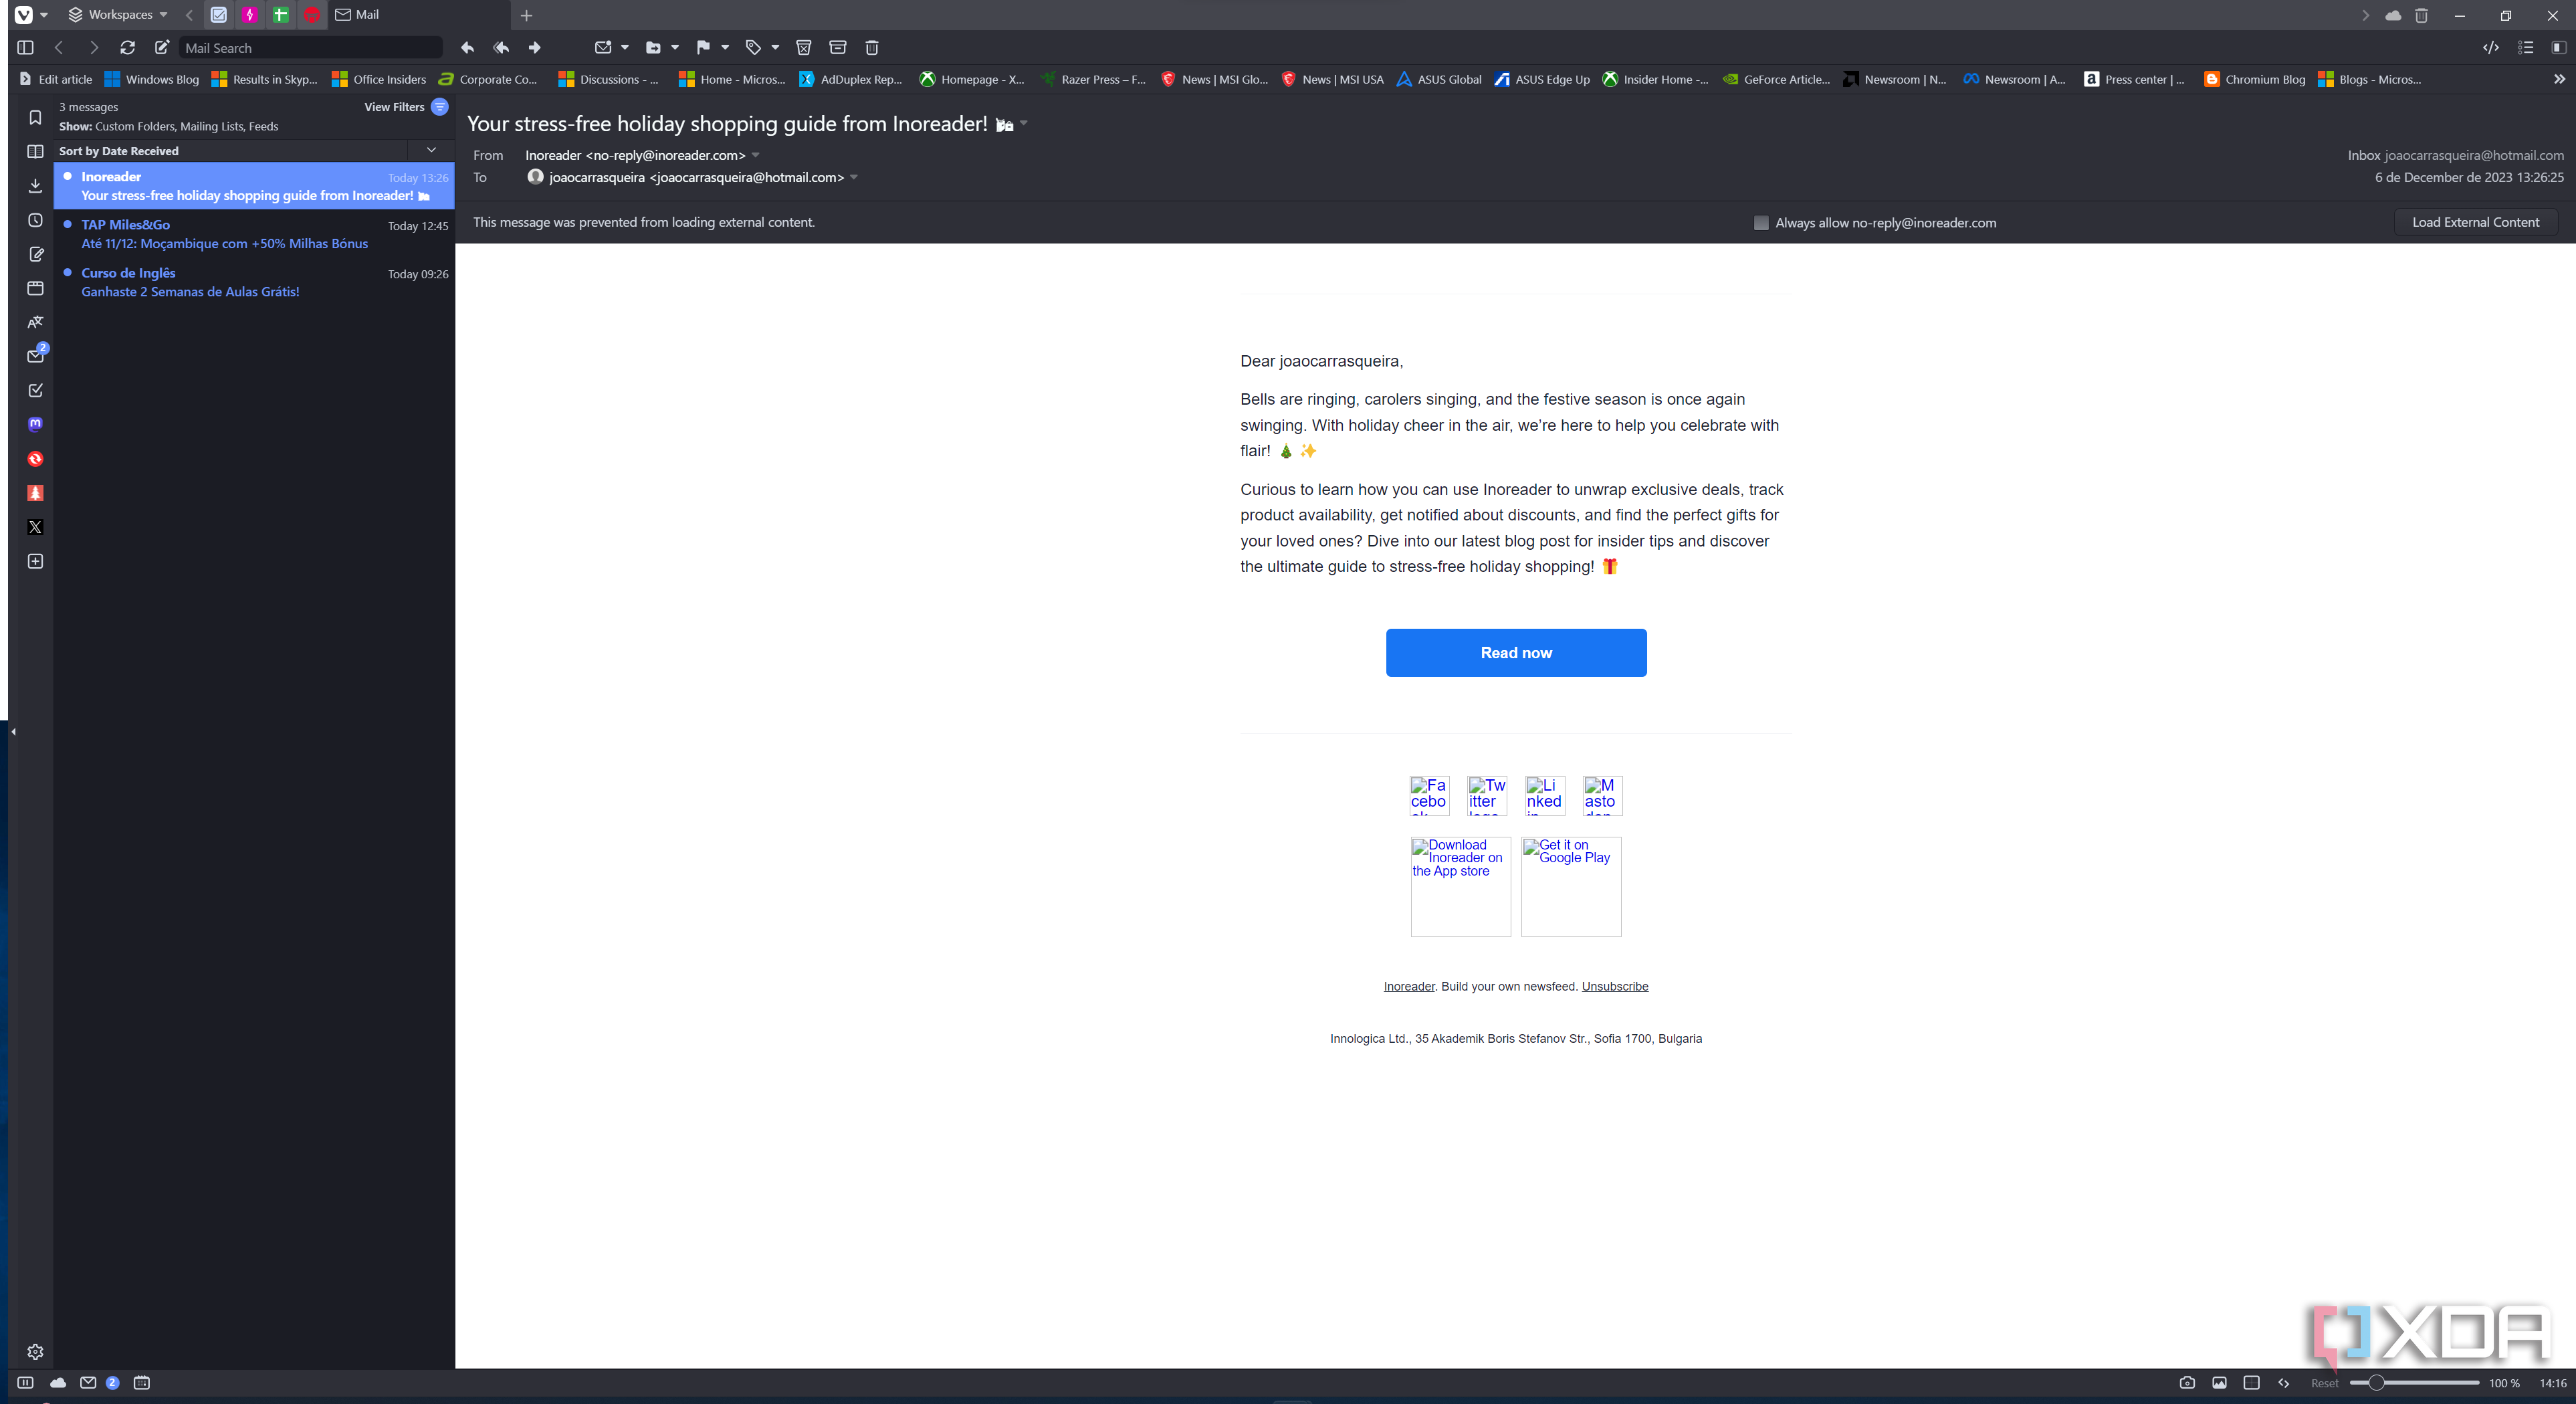Reply to the selected message

point(467,48)
